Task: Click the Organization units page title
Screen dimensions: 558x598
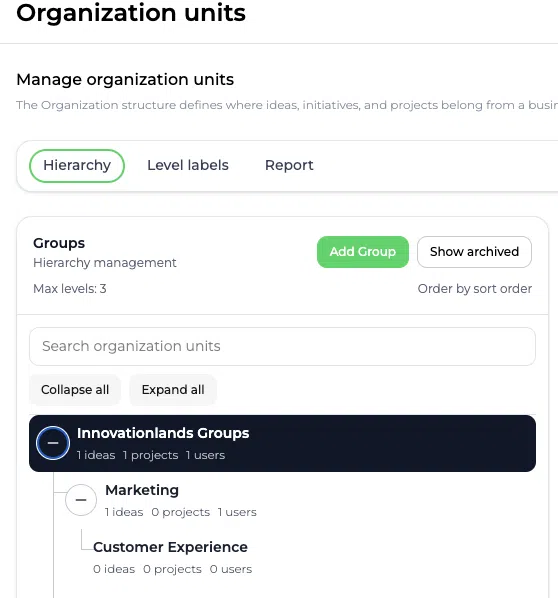Action: [131, 13]
